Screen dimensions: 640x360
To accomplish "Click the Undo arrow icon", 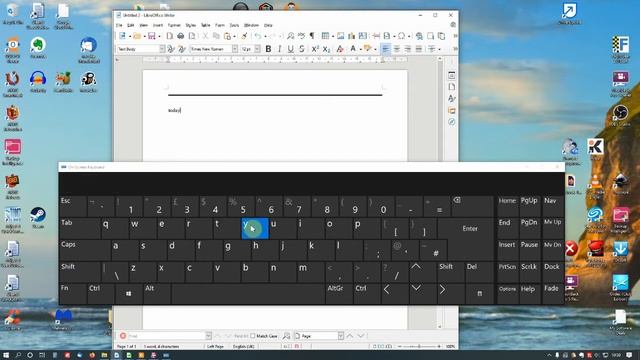I will point(258,36).
